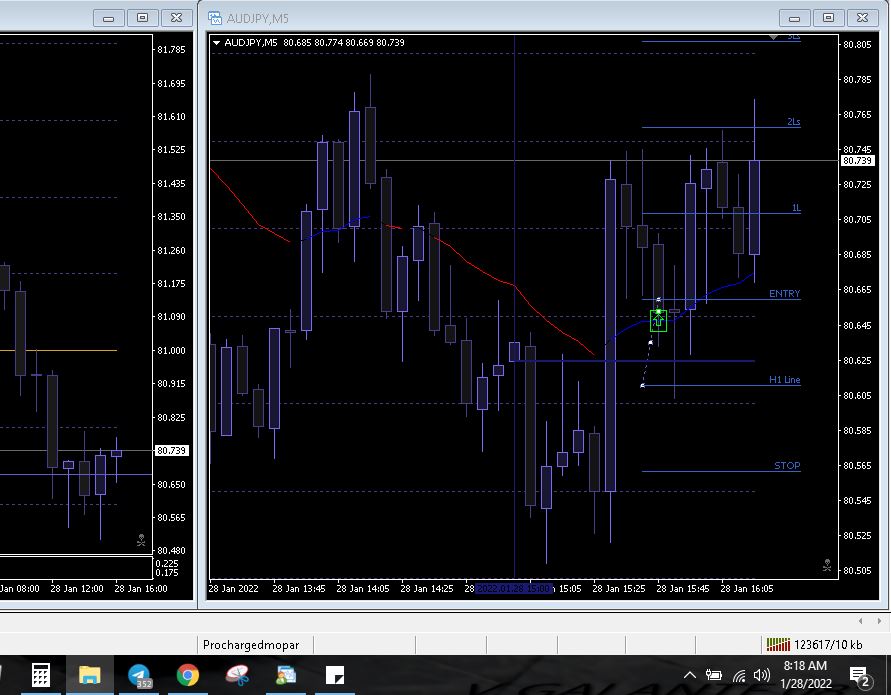Launch Google Chrome from the taskbar

tap(188, 675)
